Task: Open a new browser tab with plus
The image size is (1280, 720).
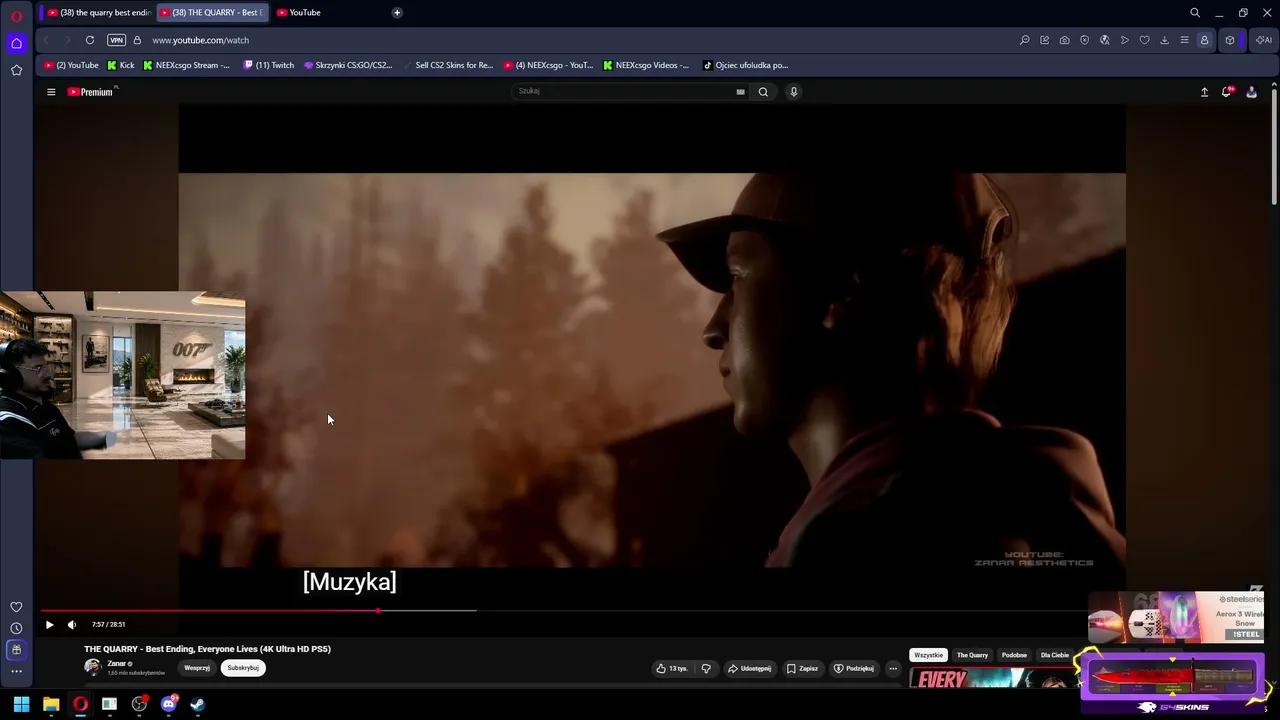Action: (397, 13)
